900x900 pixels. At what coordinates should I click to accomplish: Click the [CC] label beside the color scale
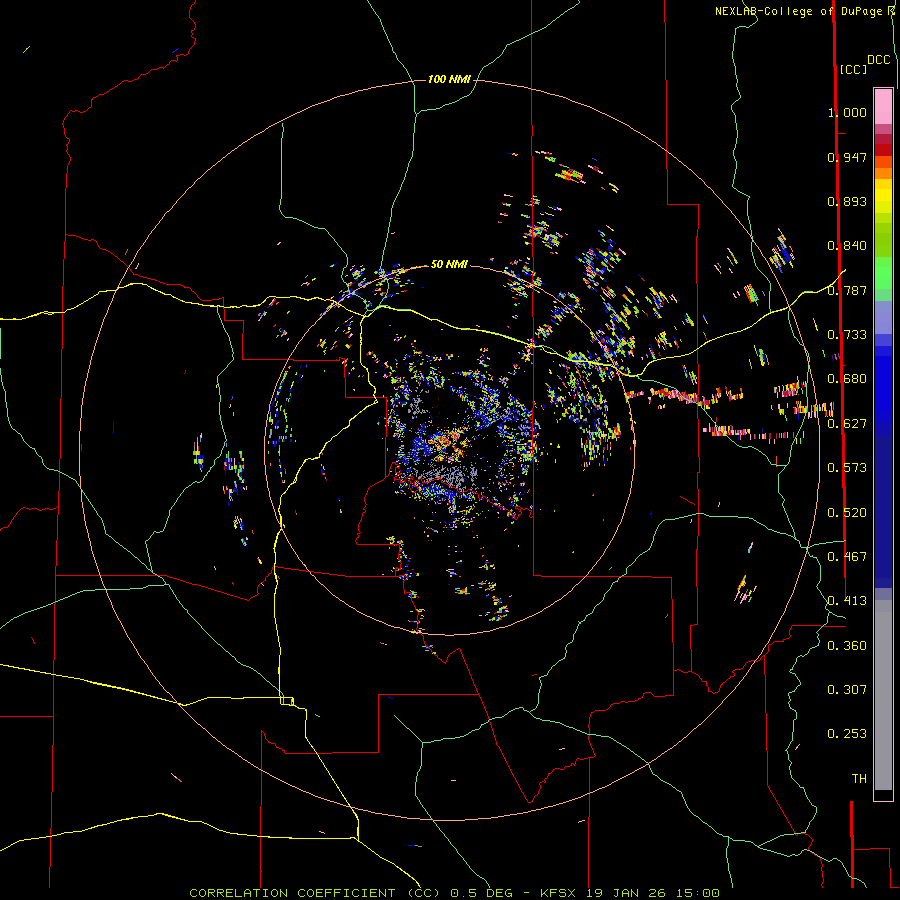click(x=853, y=69)
